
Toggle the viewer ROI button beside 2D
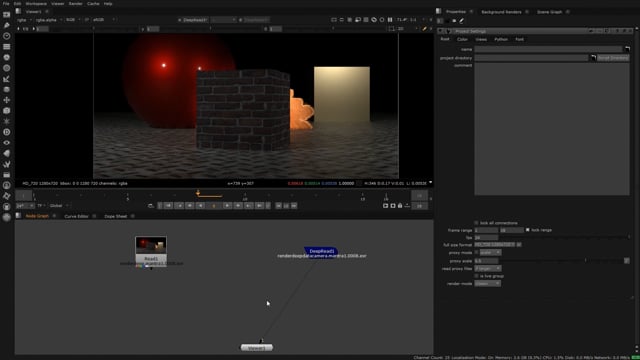[391, 29]
